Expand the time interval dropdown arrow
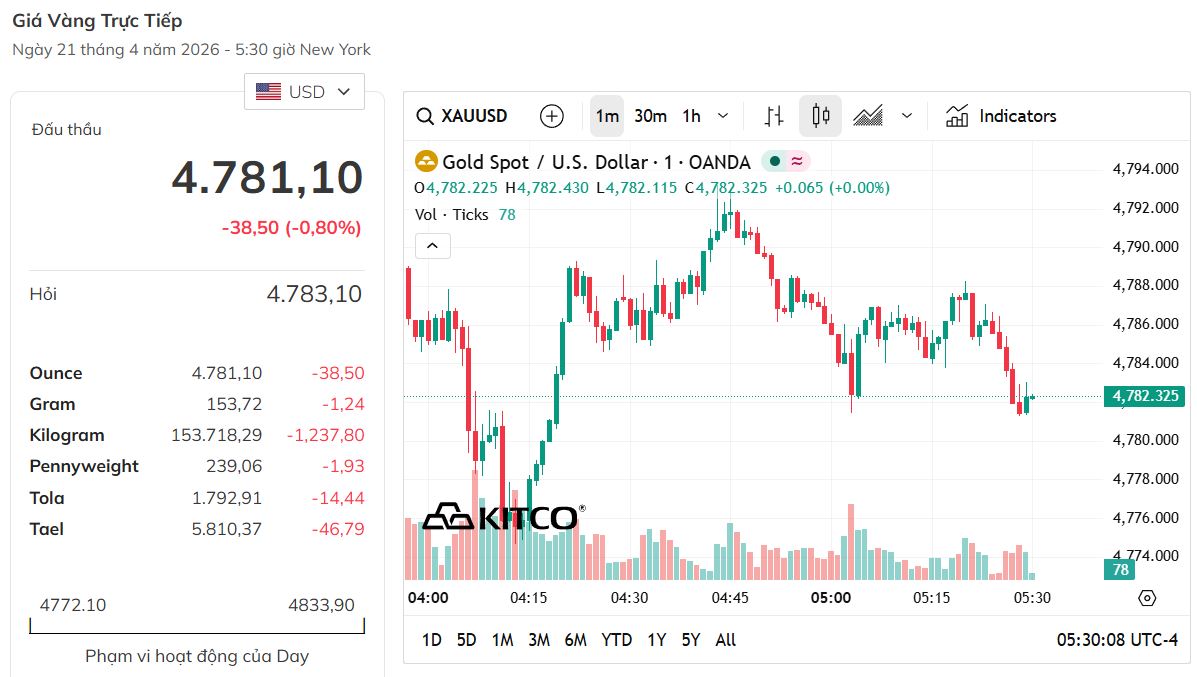1197x677 pixels. 723,116
